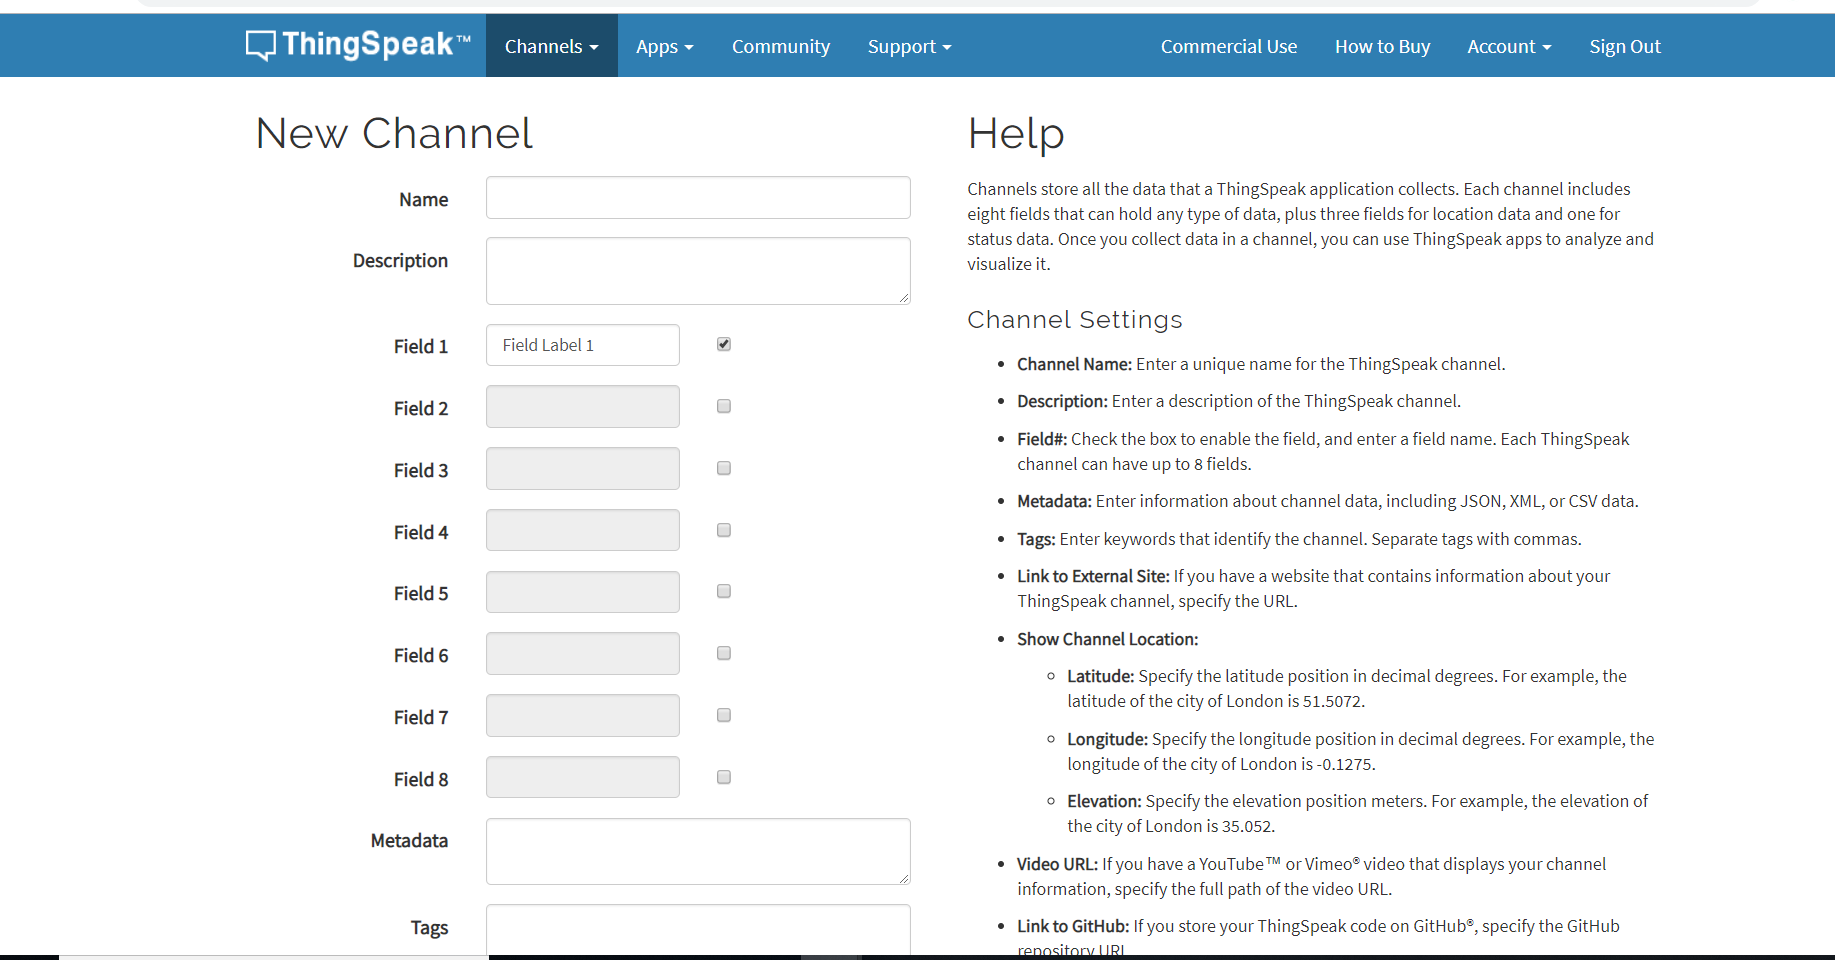Expand the Account menu

click(1509, 46)
